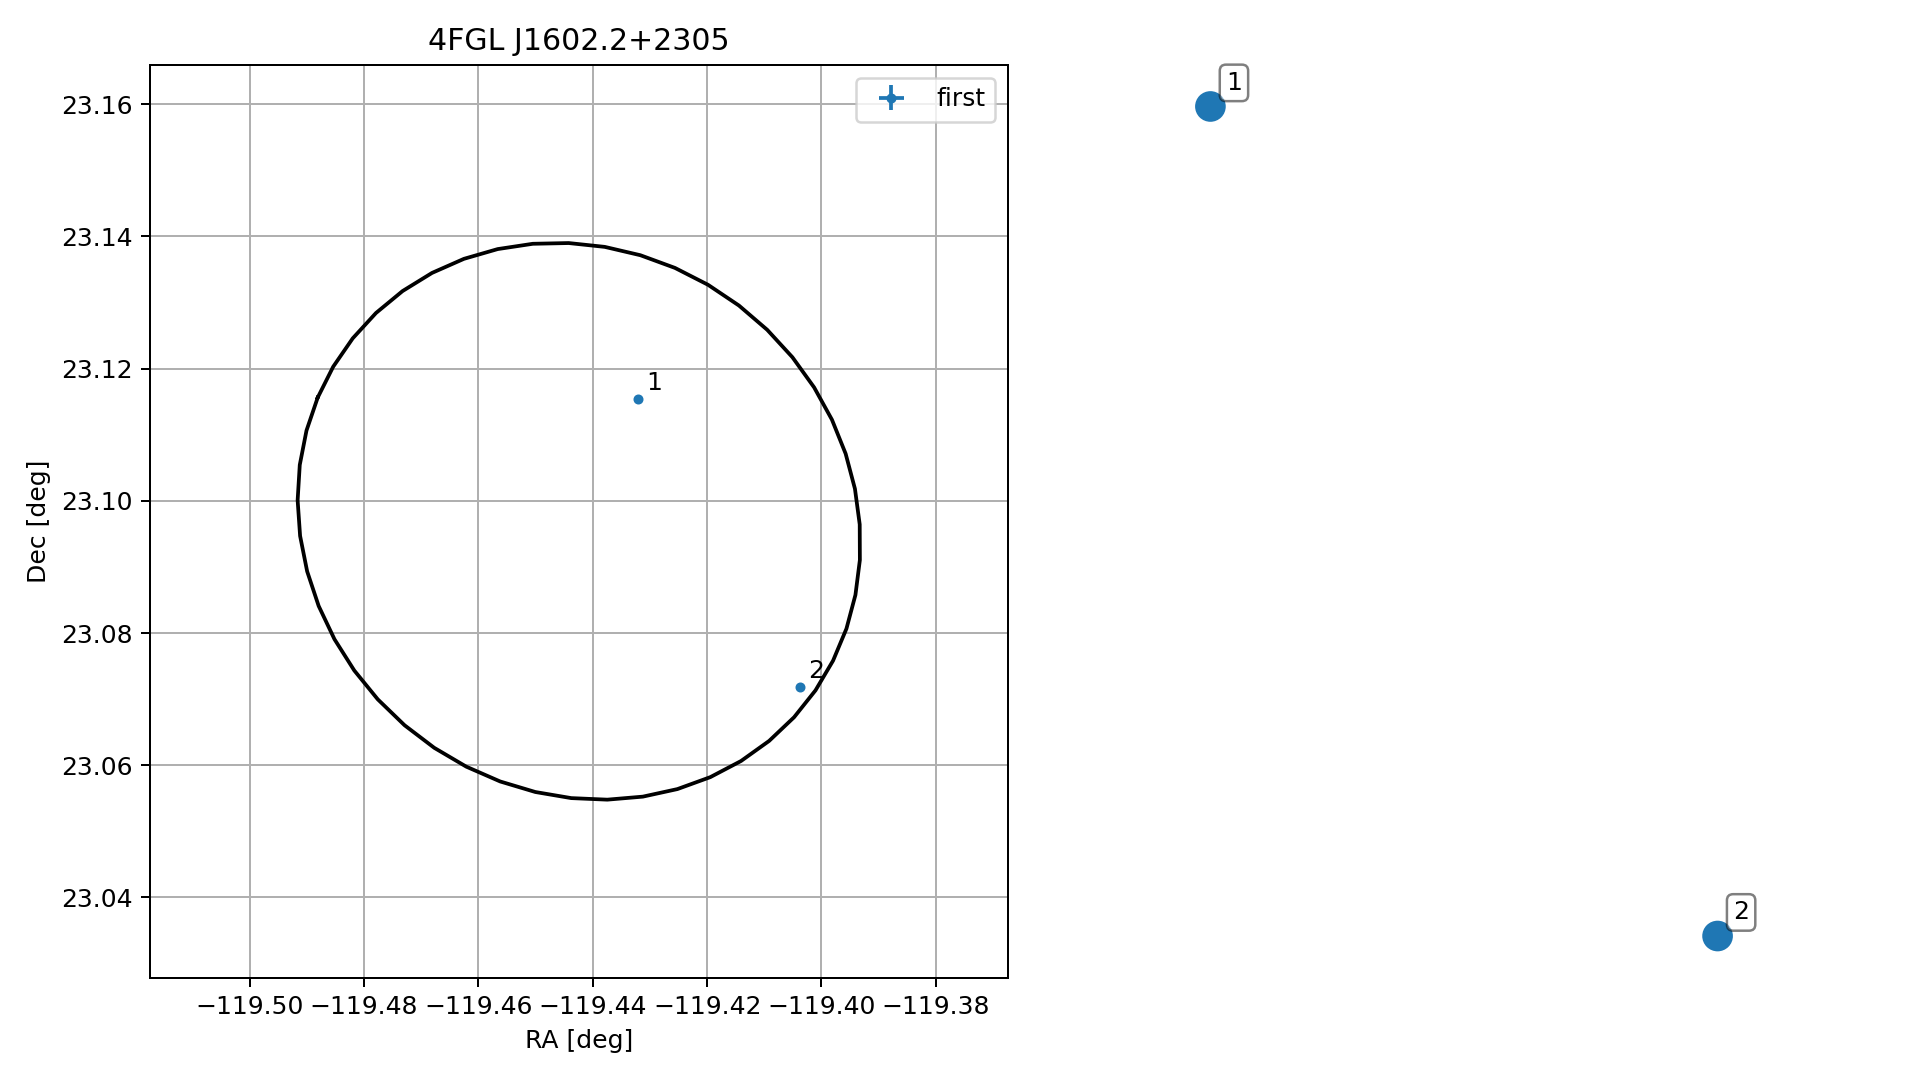
Task: Click the −119.46 x-axis tick label
Action: click(478, 1006)
